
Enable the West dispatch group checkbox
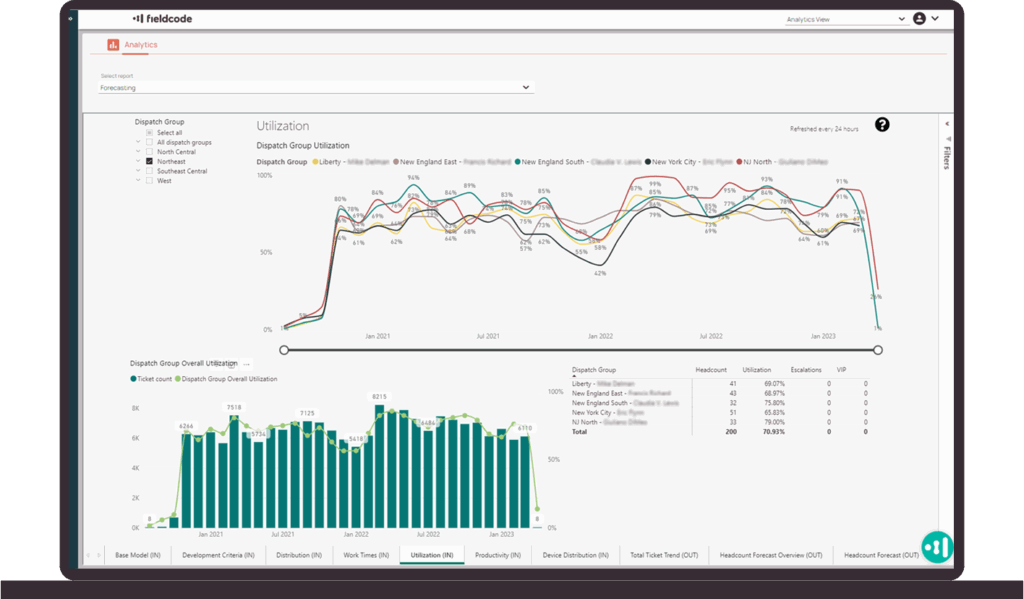[150, 181]
